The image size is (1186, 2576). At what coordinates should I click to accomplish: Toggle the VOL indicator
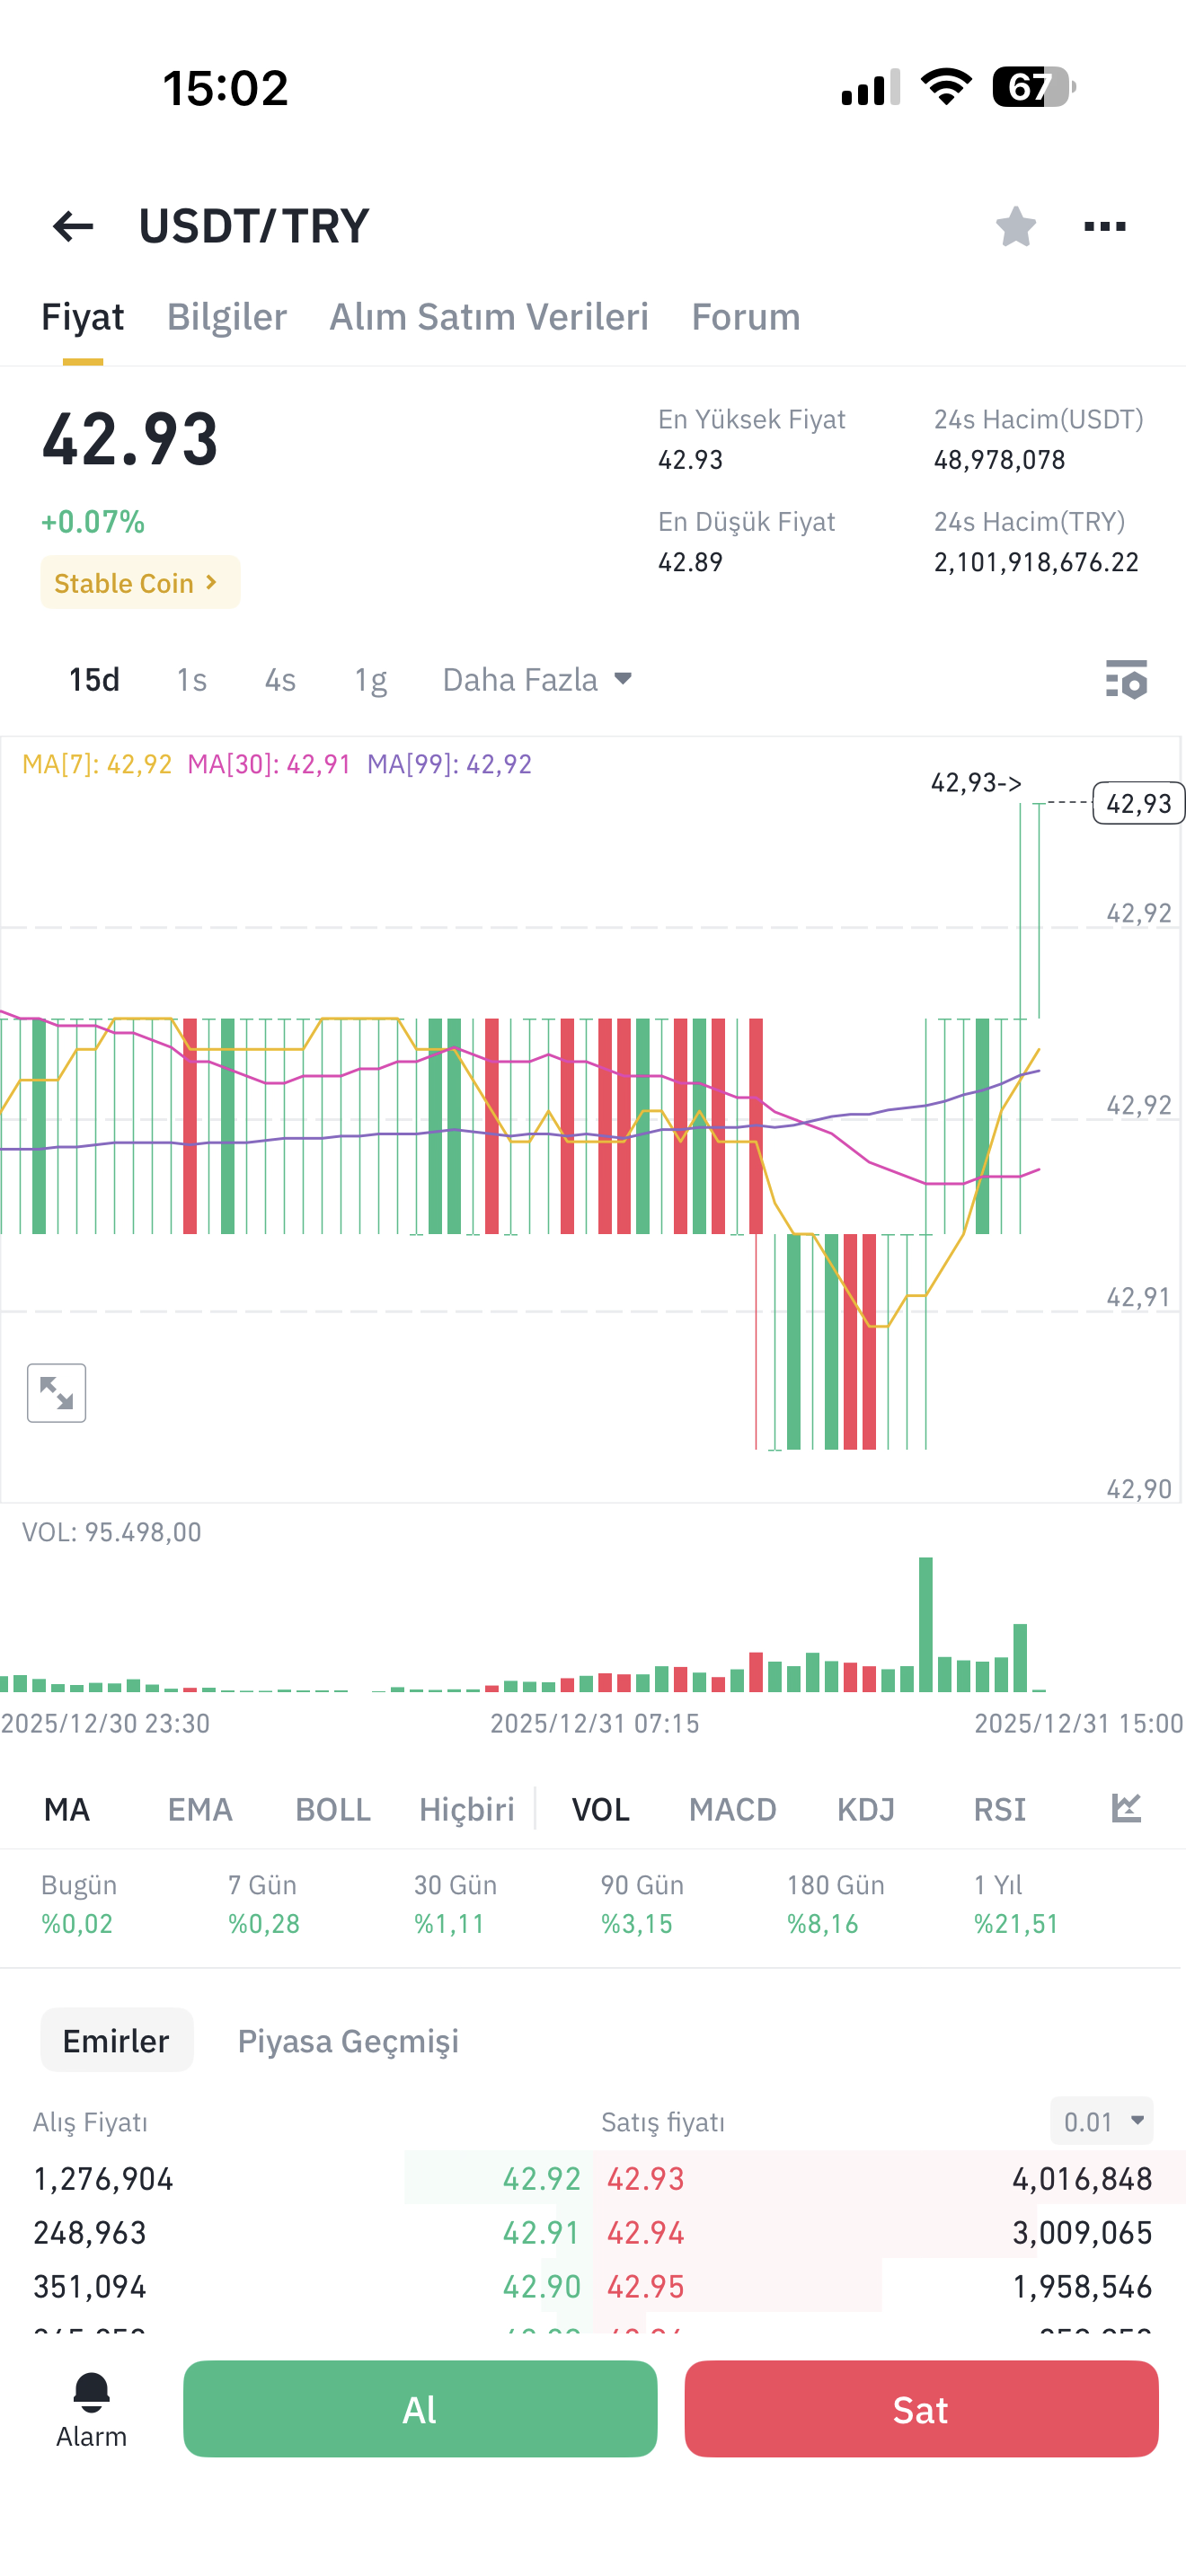coord(600,1809)
